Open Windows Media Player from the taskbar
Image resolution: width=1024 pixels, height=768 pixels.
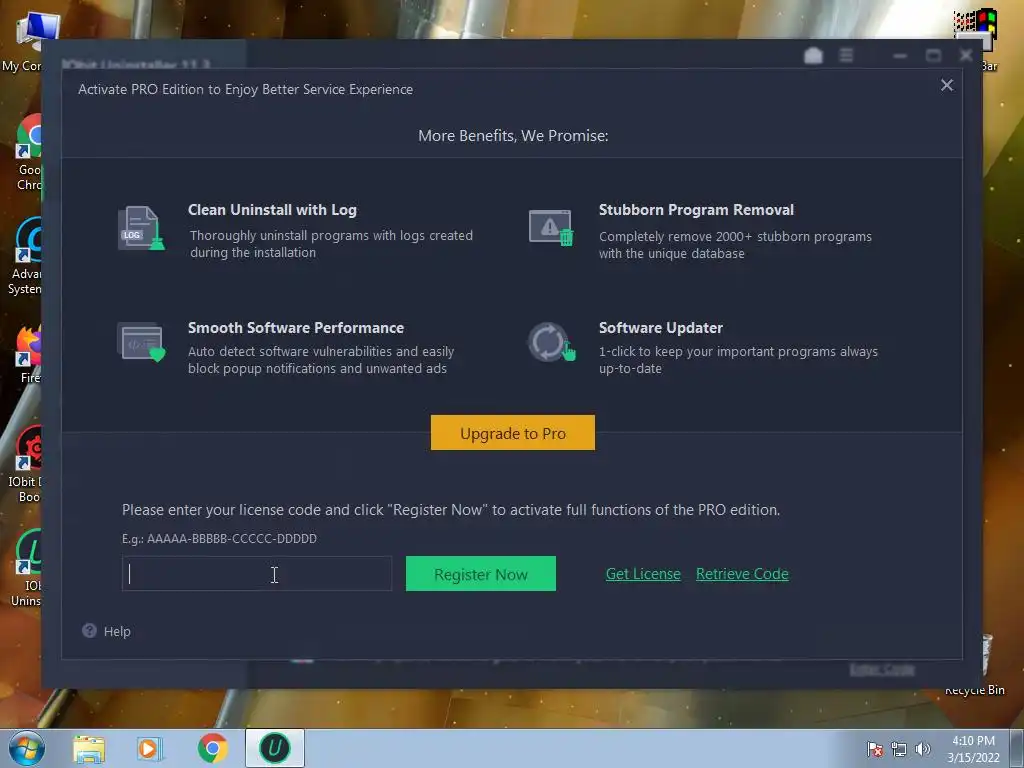point(150,748)
